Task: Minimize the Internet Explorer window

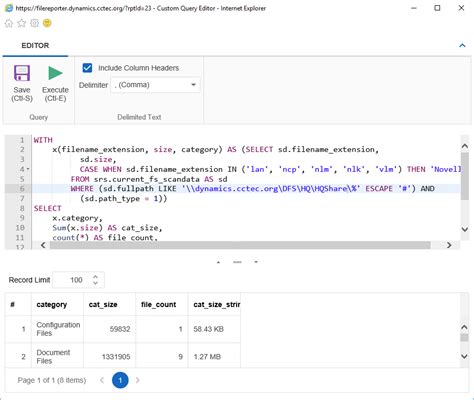Action: (x=414, y=8)
